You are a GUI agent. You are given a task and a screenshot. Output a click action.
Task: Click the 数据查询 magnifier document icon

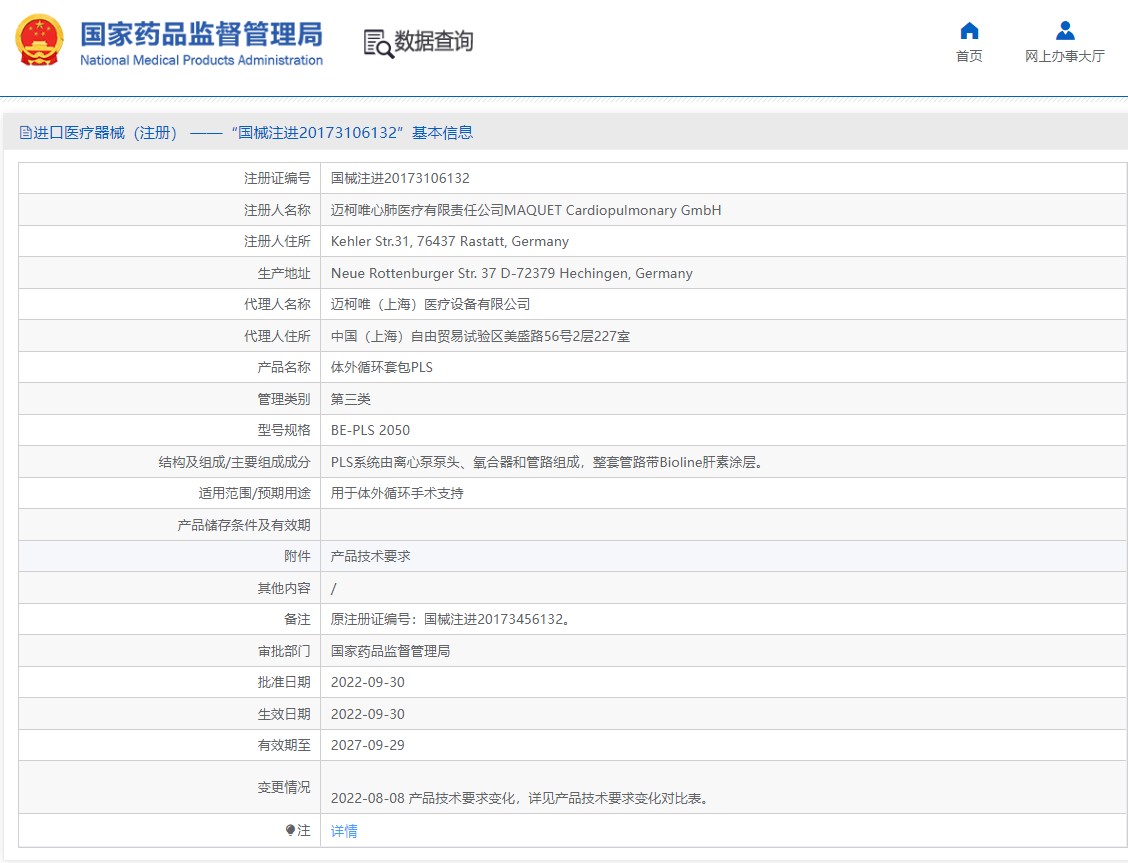pos(378,43)
